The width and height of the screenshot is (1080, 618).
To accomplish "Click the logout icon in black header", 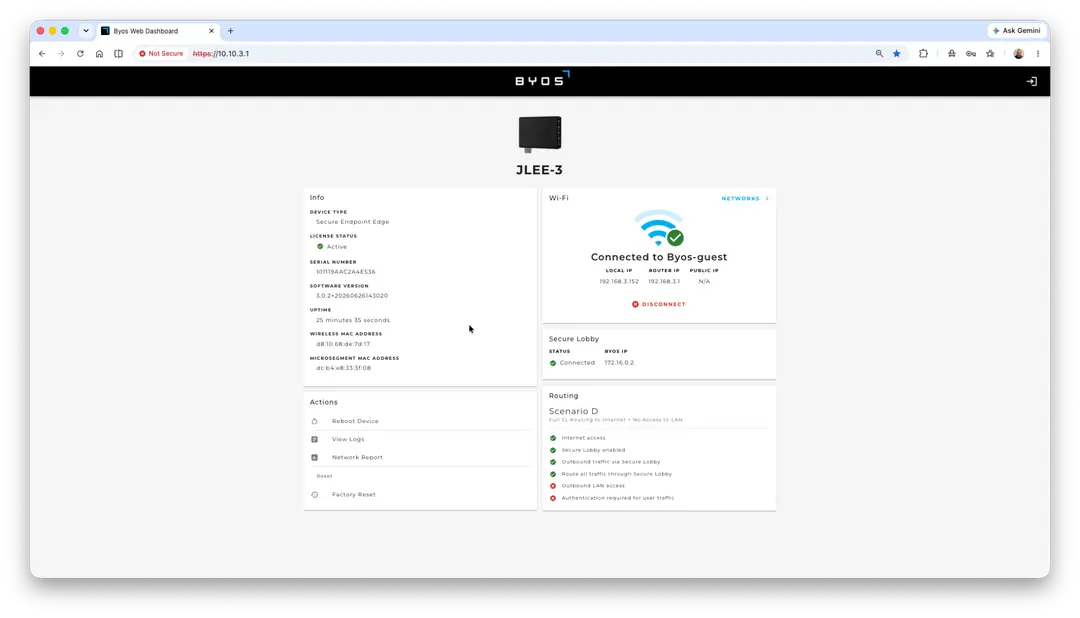I will pyautogui.click(x=1031, y=81).
